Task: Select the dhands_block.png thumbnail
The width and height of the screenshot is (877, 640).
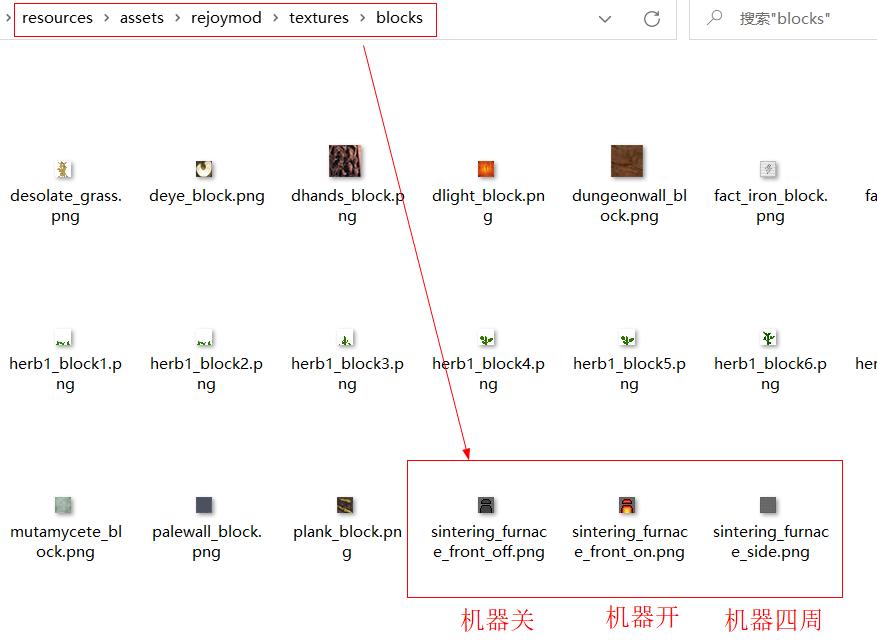Action: click(x=345, y=161)
